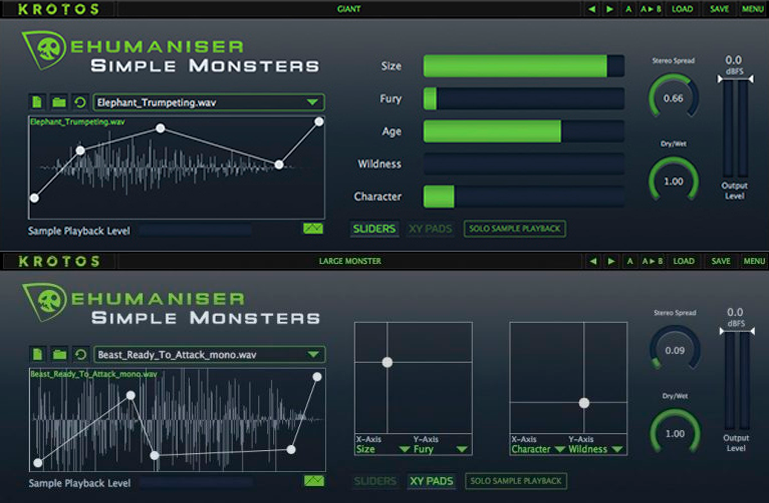Click the Size slider bar
The height and width of the screenshot is (503, 769).
tap(524, 66)
